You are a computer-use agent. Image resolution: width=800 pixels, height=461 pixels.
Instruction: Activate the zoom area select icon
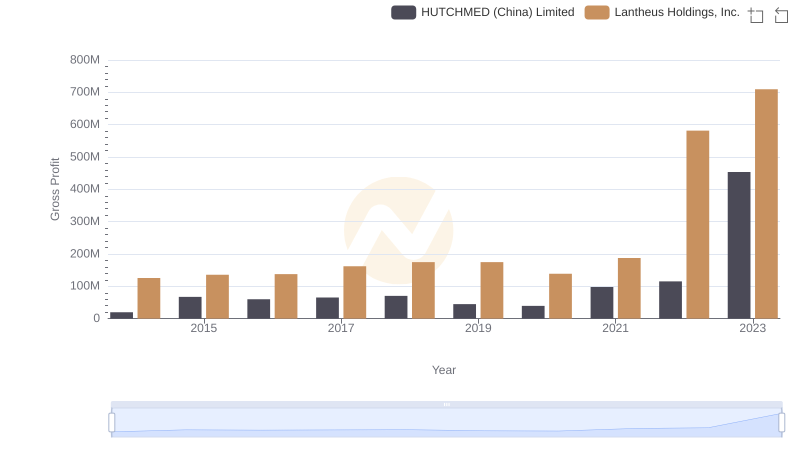point(756,15)
